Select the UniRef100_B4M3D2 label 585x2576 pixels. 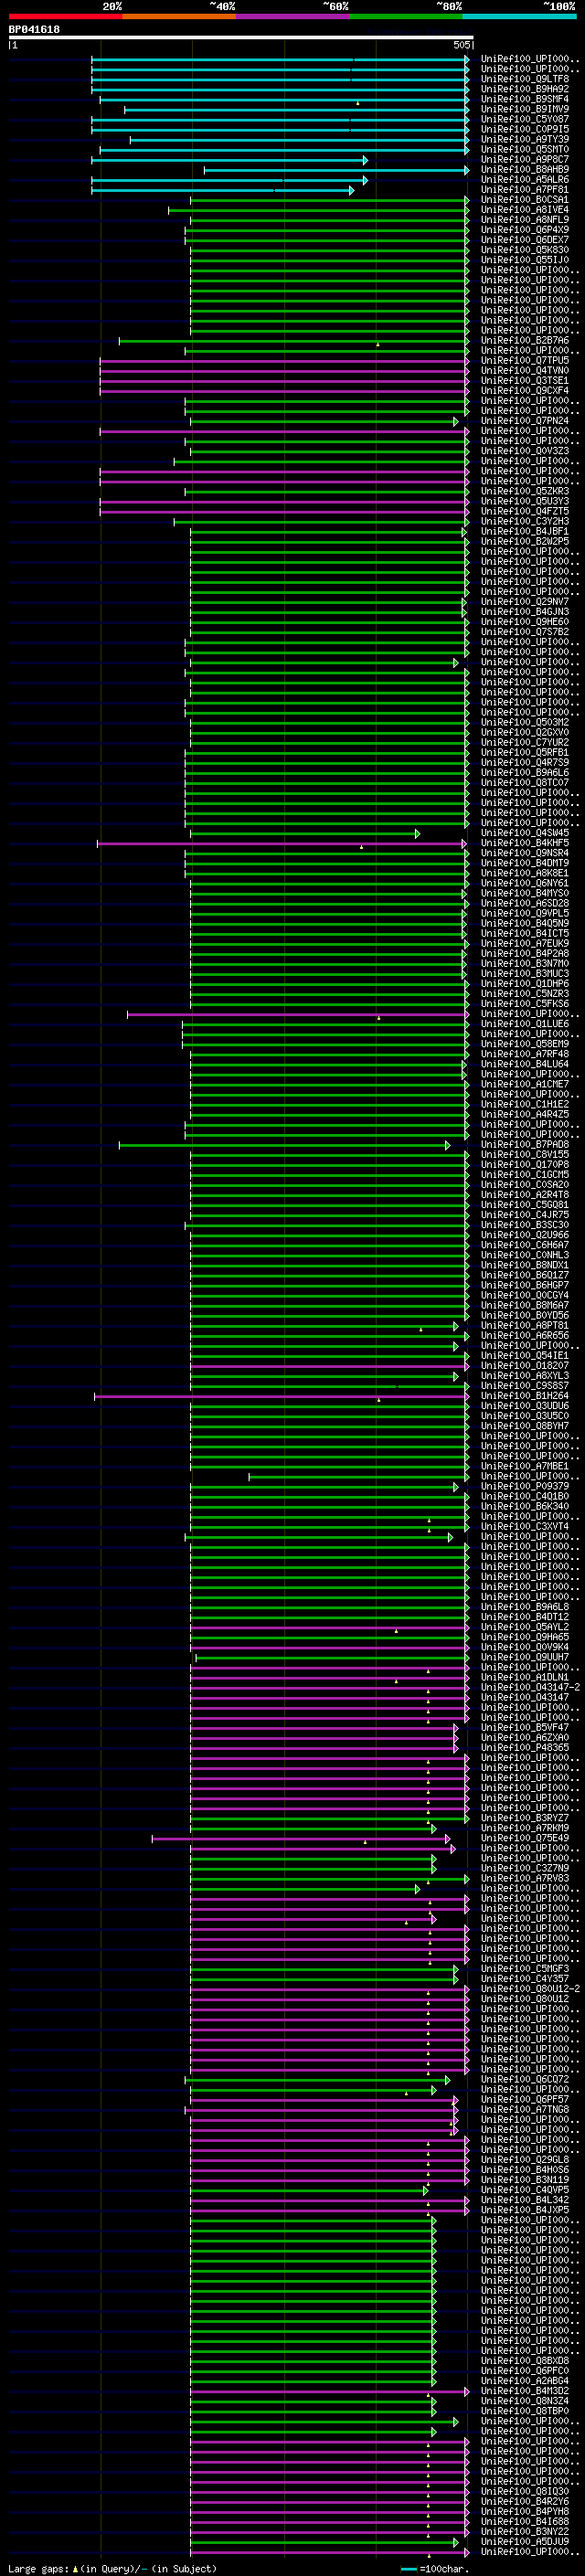click(x=525, y=2390)
